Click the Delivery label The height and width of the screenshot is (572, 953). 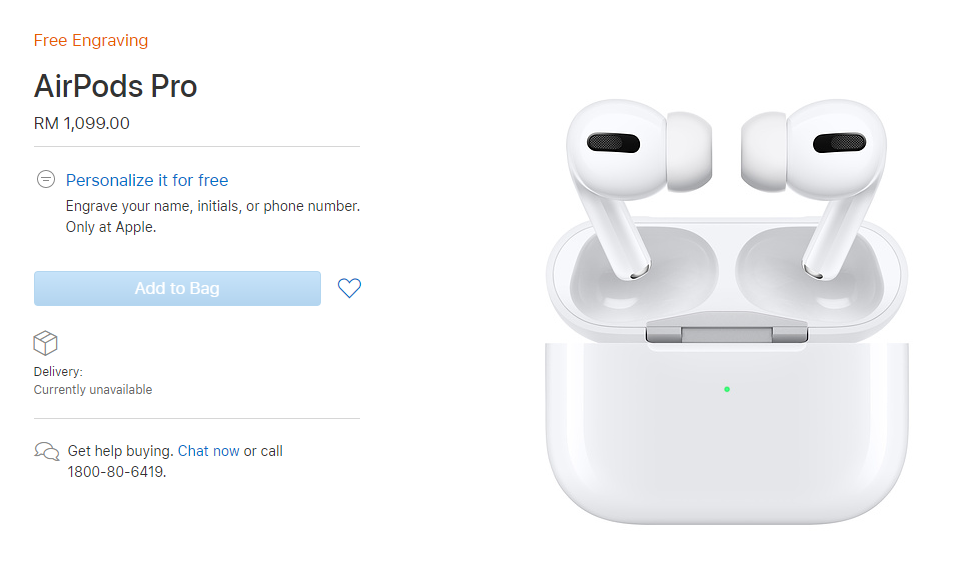tap(58, 371)
